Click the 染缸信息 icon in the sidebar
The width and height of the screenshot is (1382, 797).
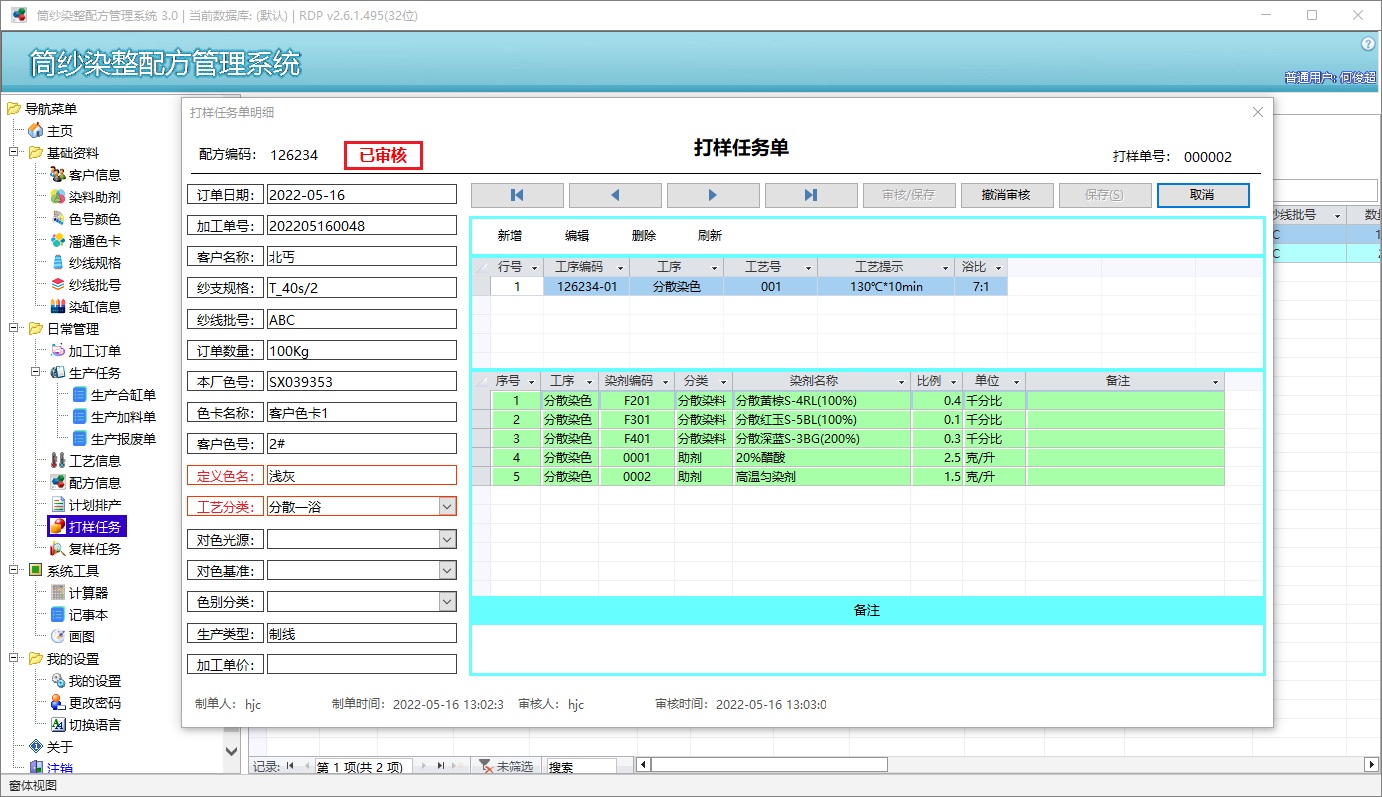coord(58,307)
